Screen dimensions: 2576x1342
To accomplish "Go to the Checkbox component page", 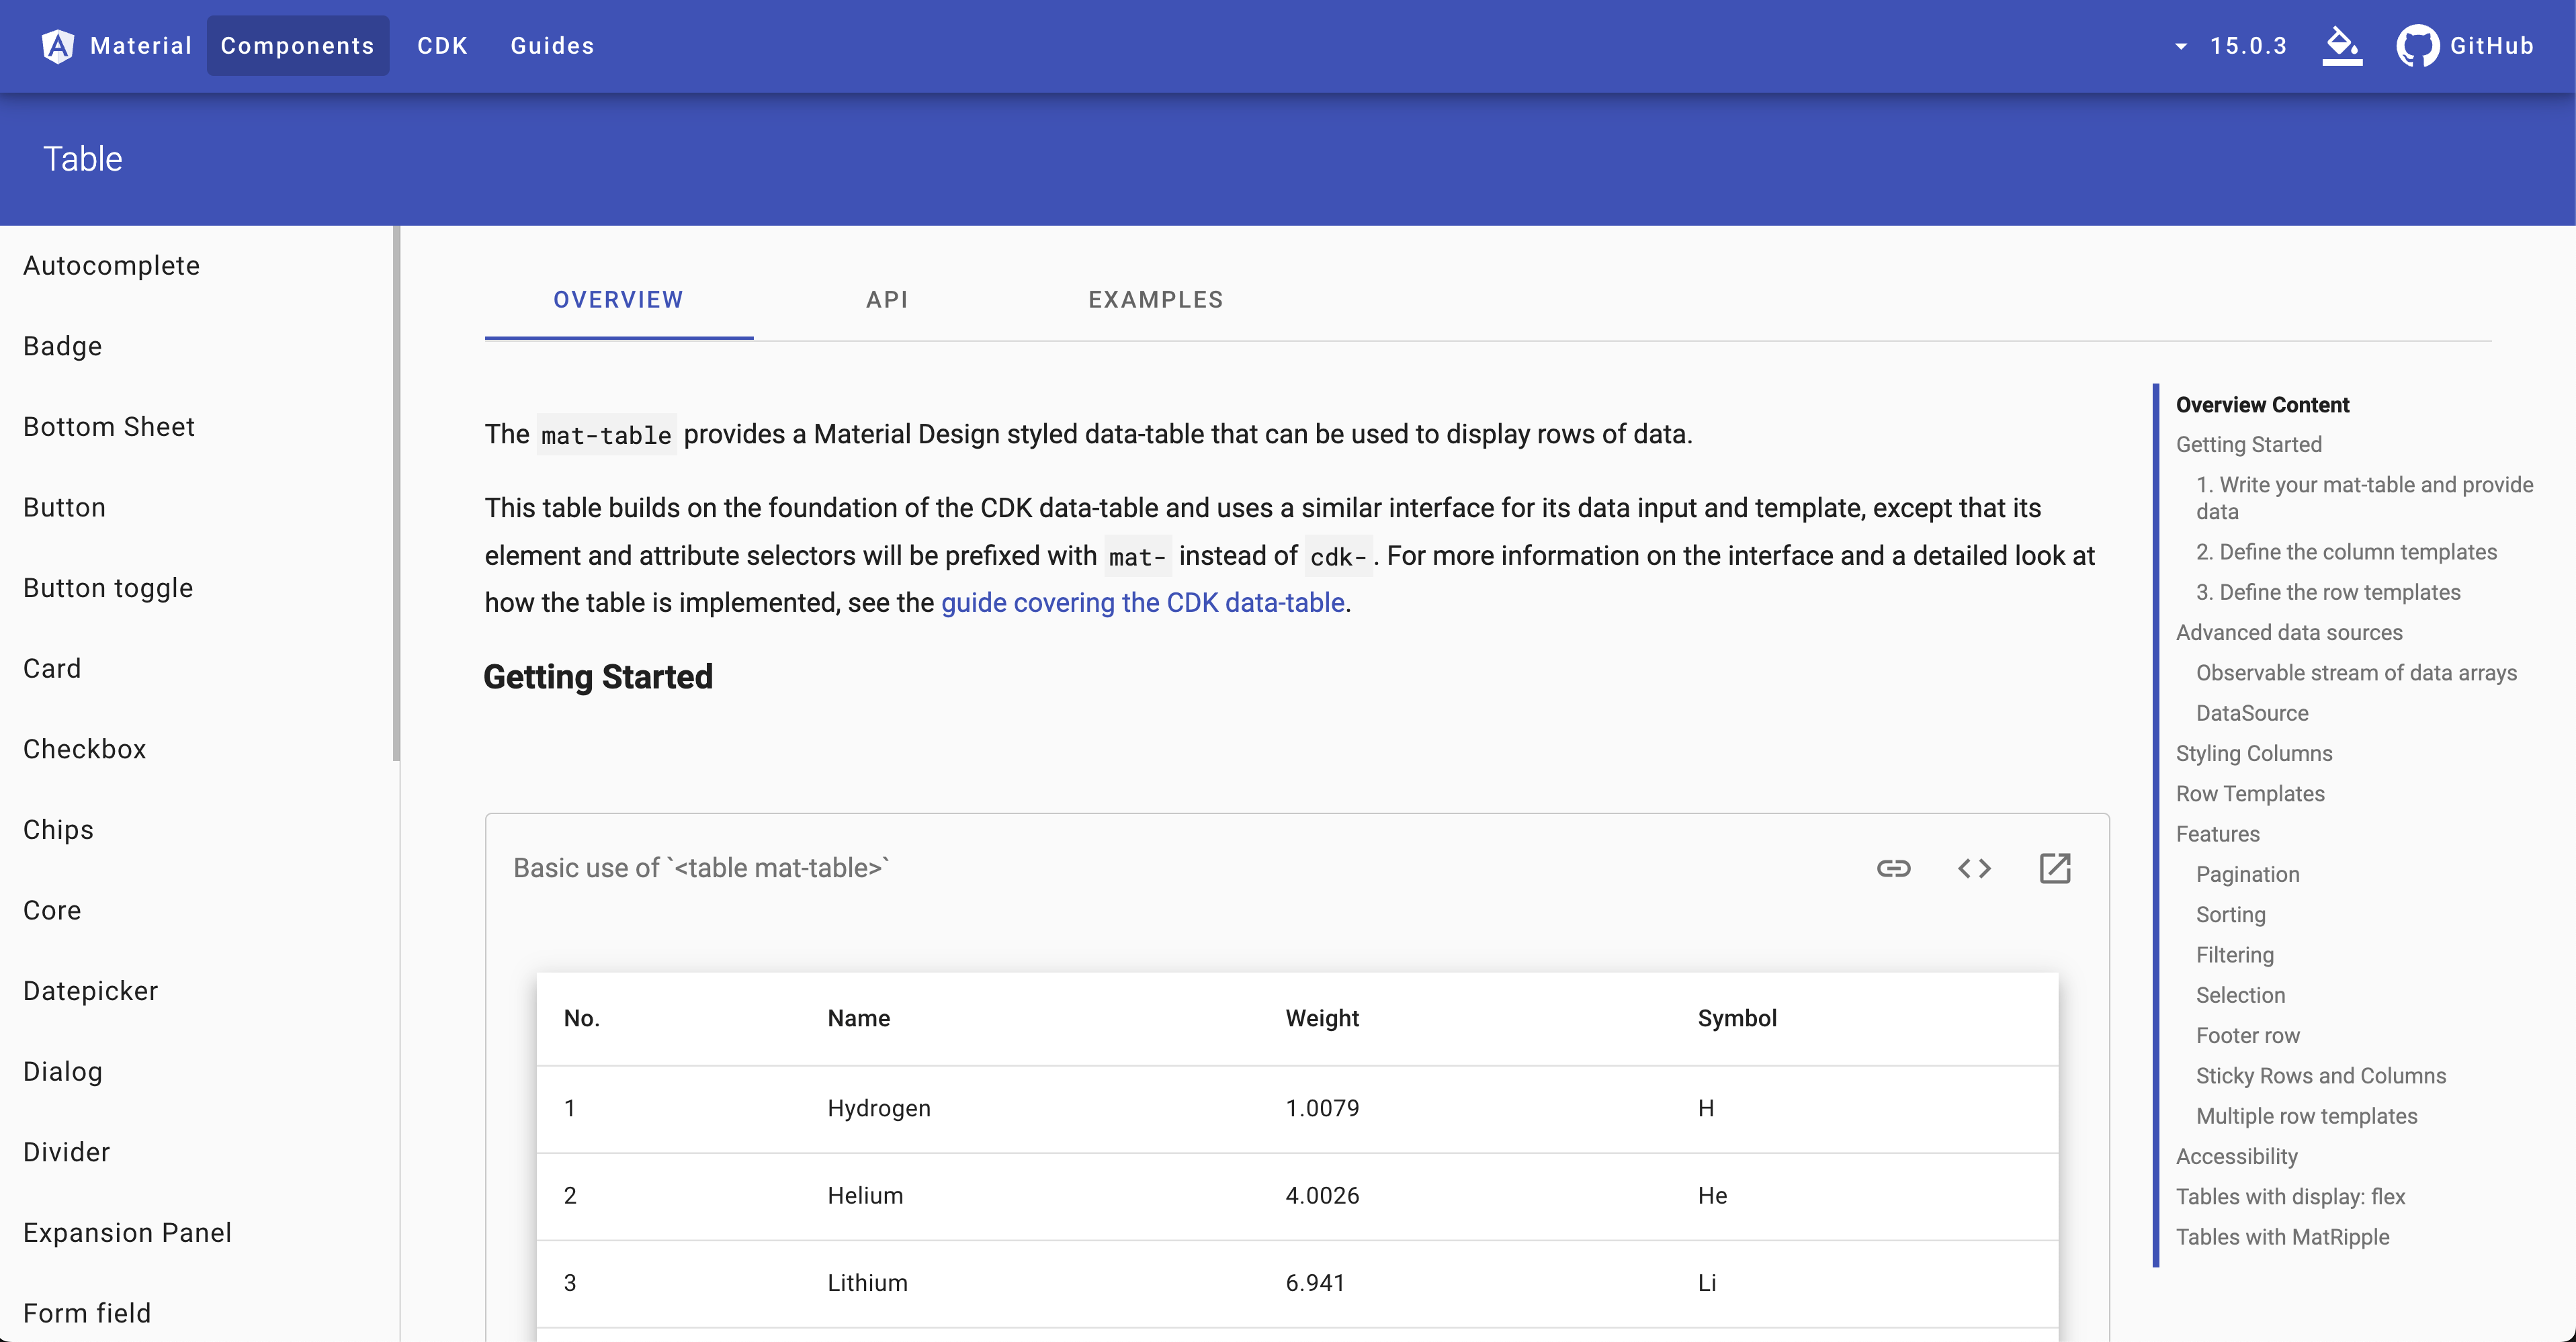I will [x=85, y=749].
